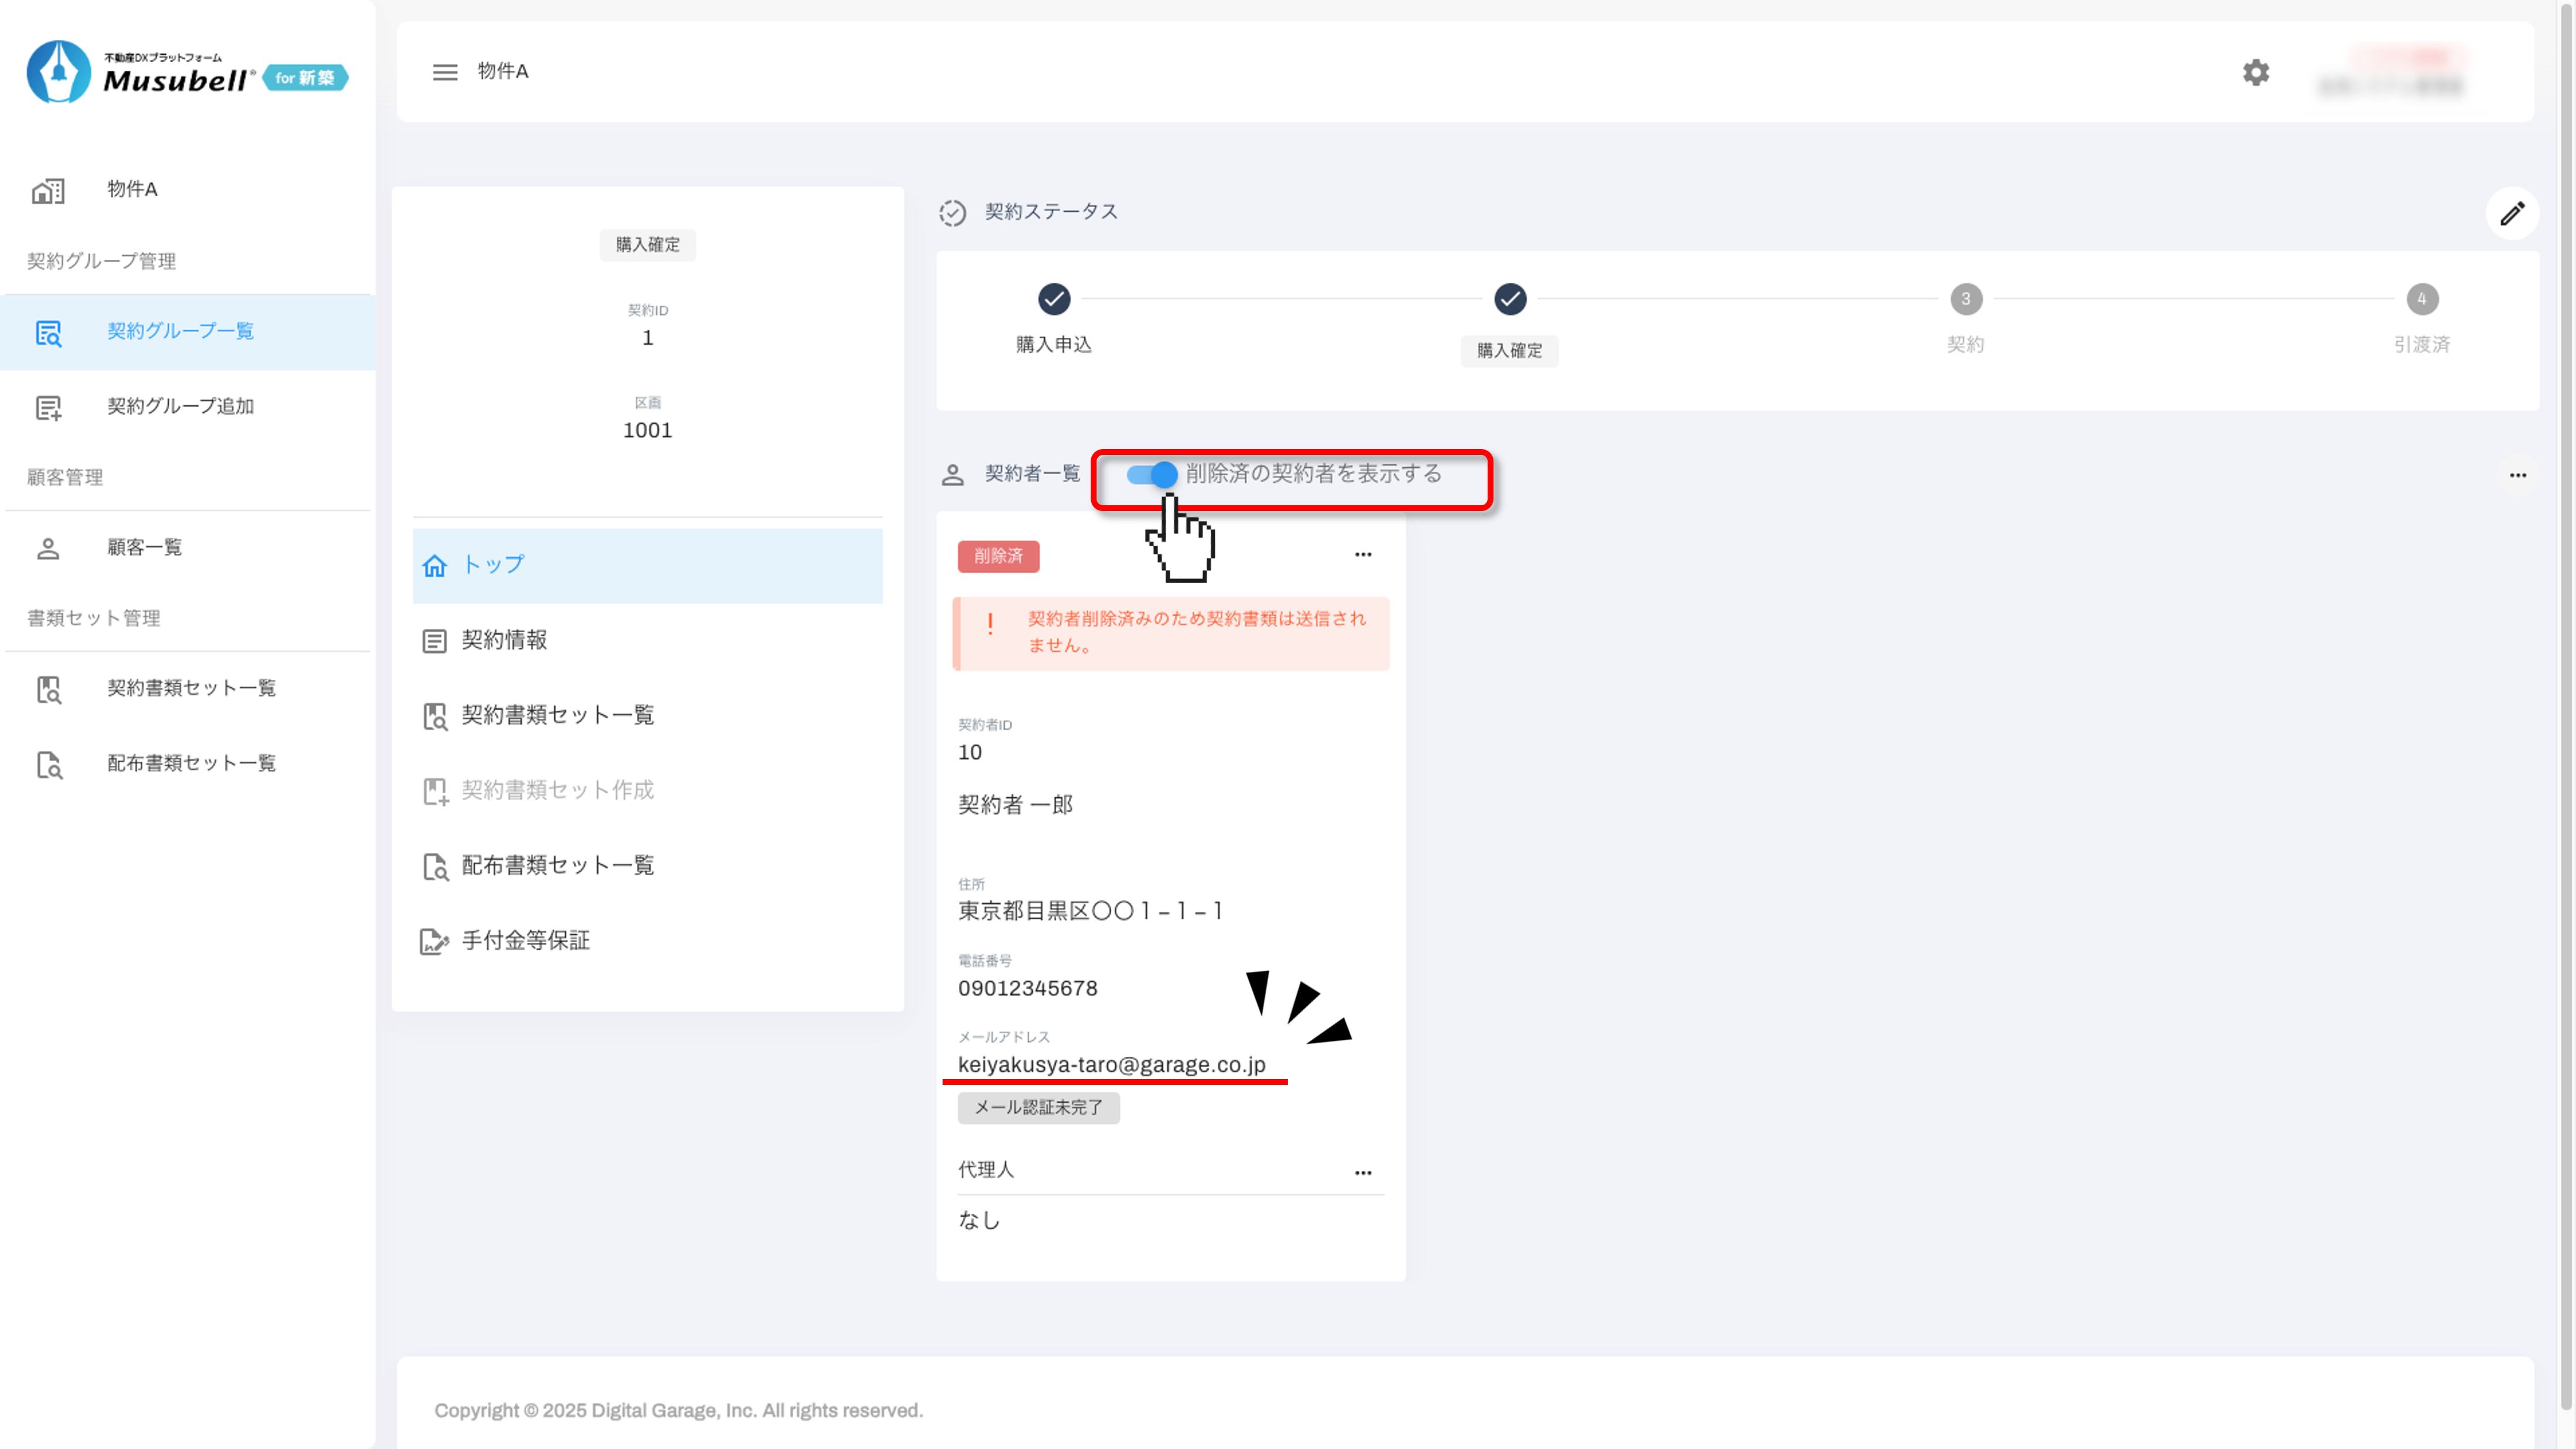2576x1449 pixels.
Task: Open 配布書類セット一覧 in the left sidebar
Action: point(190,763)
